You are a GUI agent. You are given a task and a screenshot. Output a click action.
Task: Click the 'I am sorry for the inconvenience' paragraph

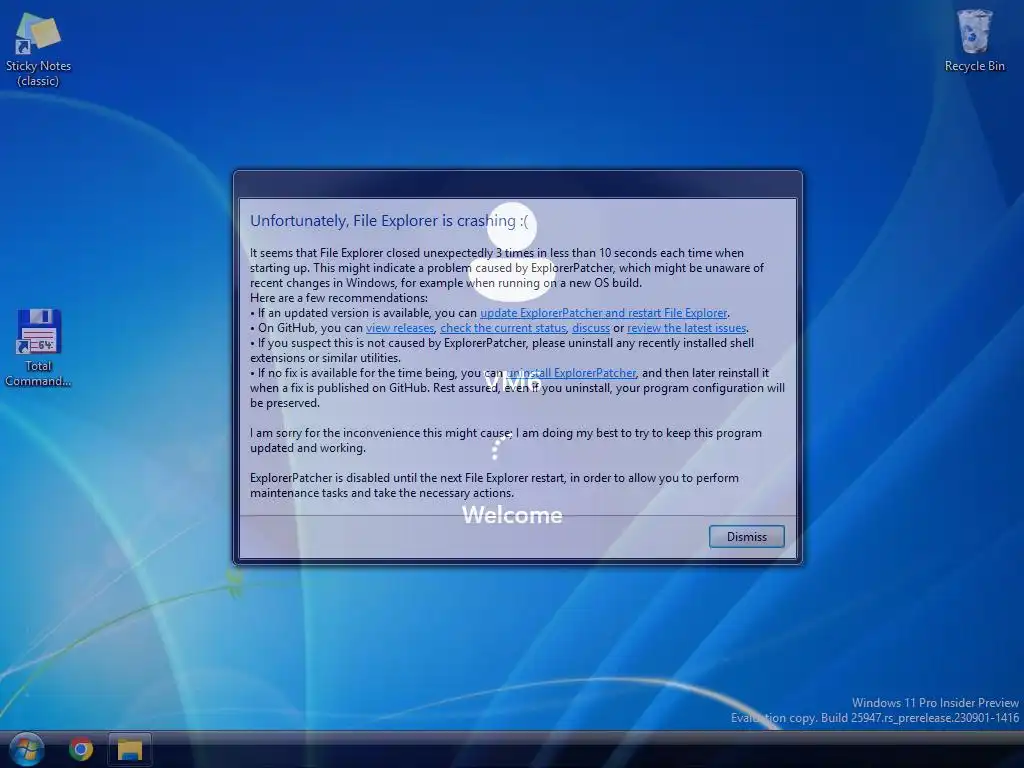coord(505,440)
